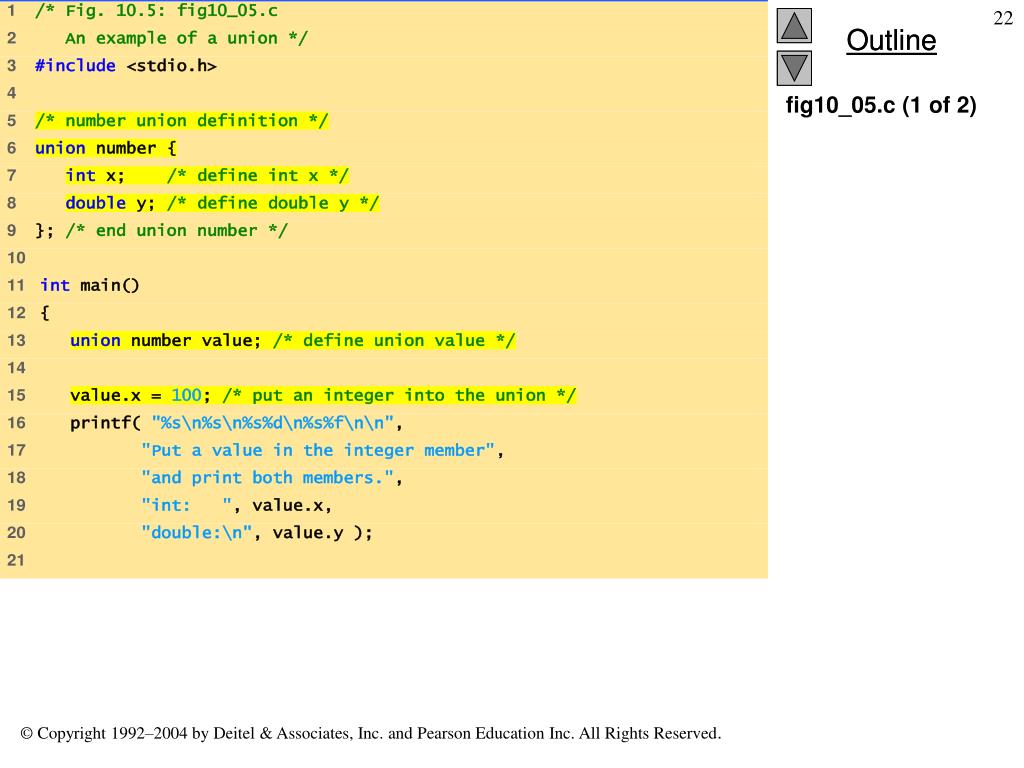Select the printf format string line
This screenshot has height=768, width=1024.
236,423
